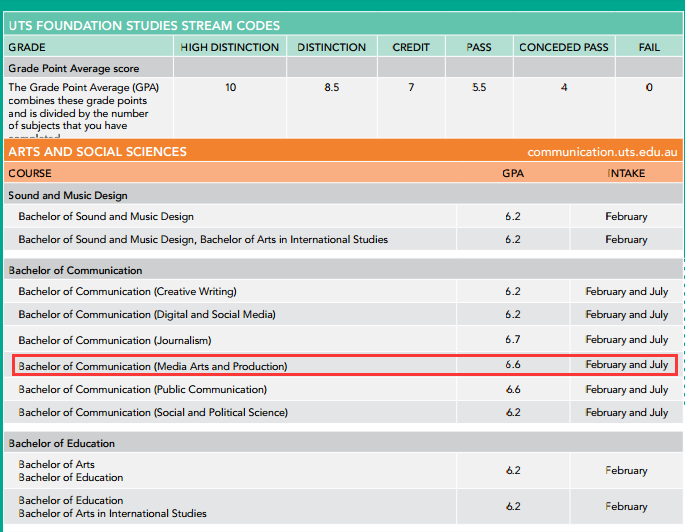This screenshot has height=532, width=685.
Task: Click the Sound and Music Design section heading
Action: tap(68, 195)
